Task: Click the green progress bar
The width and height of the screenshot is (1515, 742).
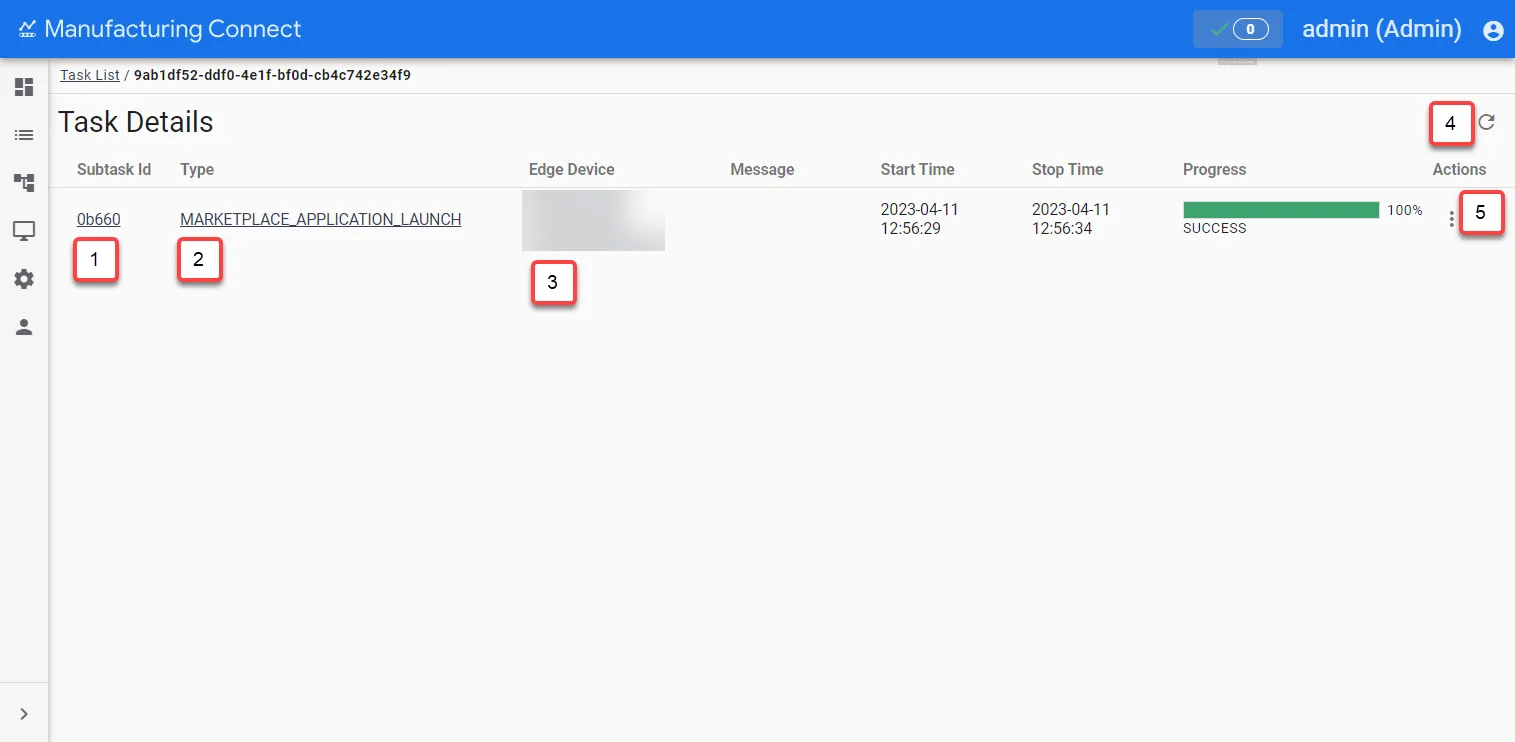Action: pyautogui.click(x=1281, y=210)
